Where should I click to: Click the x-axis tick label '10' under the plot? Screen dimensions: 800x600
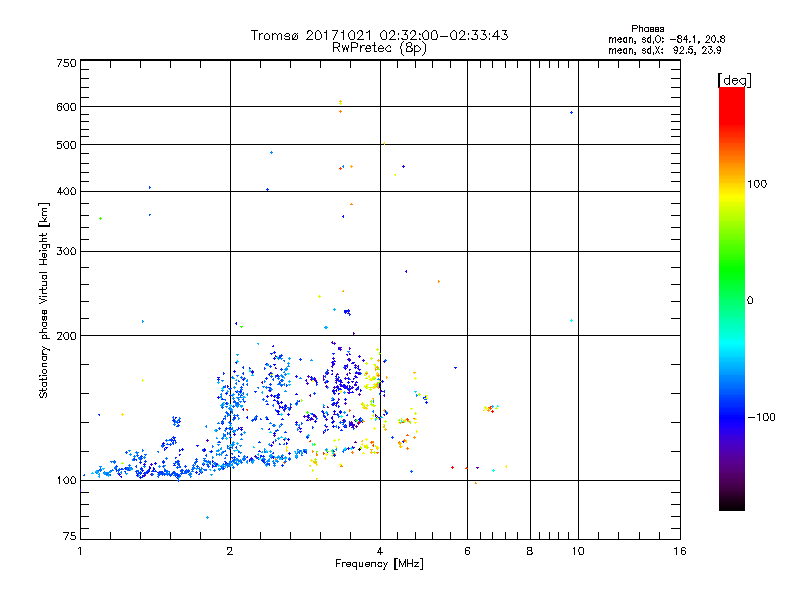[578, 551]
